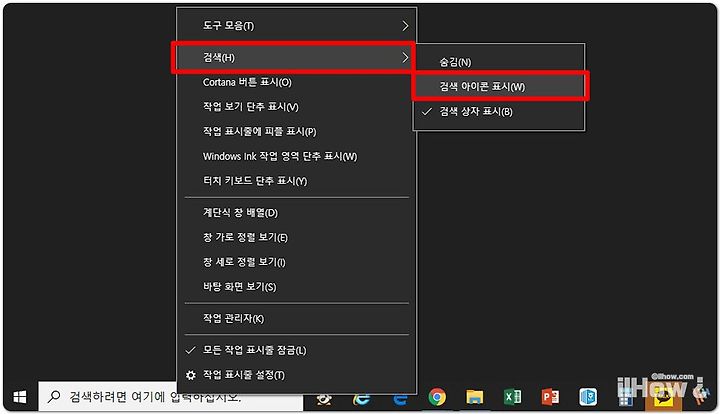Image resolution: width=720 pixels, height=414 pixels.
Task: Open 작업 표시줄 설정(T)
Action: 297,375
